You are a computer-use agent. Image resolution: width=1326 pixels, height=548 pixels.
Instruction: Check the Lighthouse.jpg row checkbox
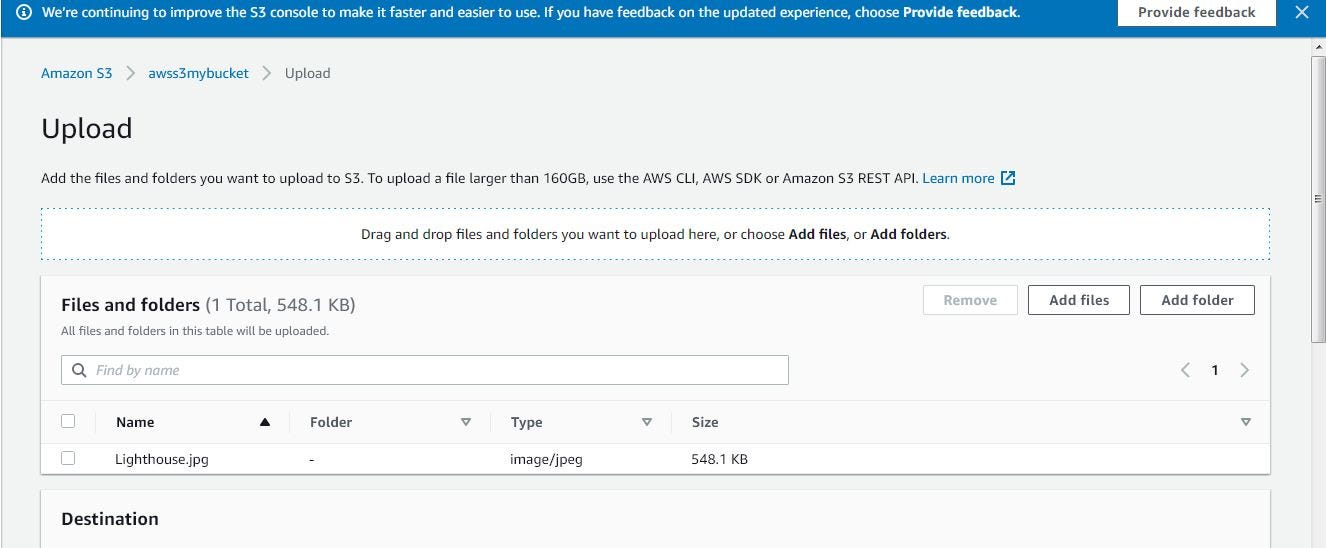pos(68,458)
